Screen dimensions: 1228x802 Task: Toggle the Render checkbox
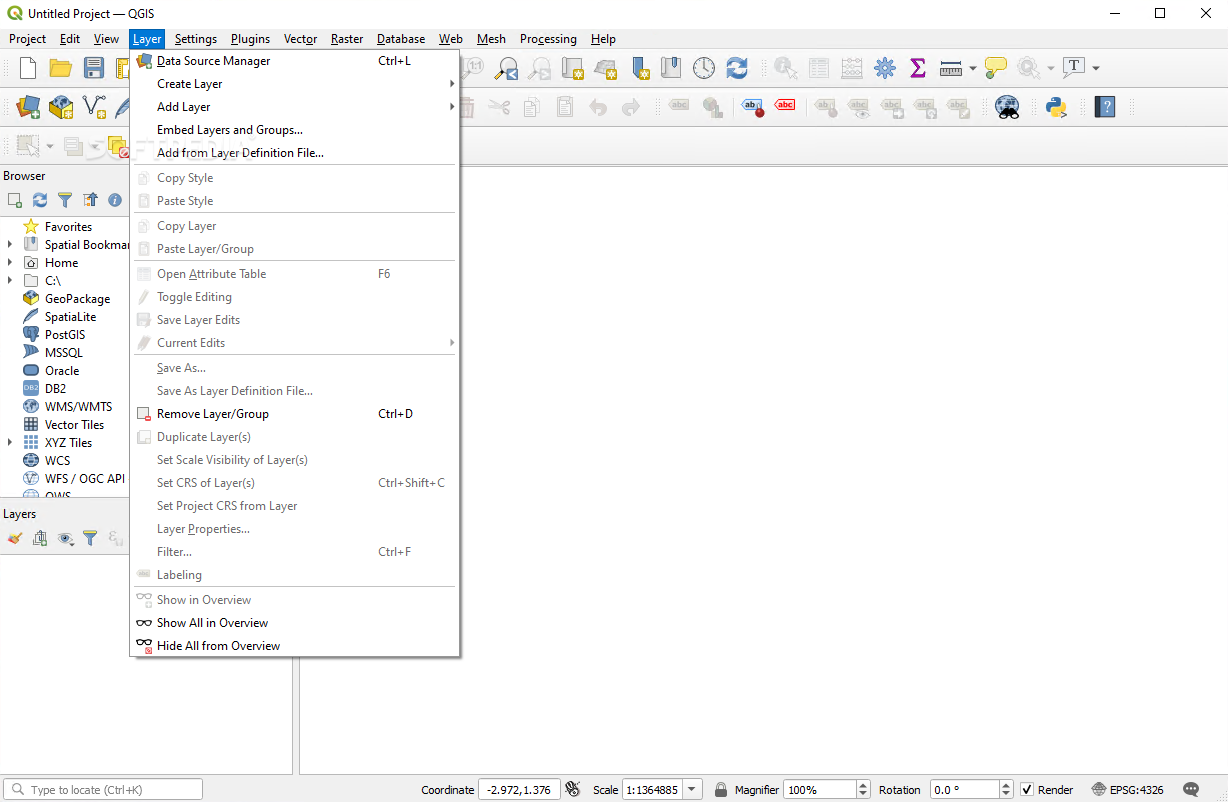(x=1027, y=789)
